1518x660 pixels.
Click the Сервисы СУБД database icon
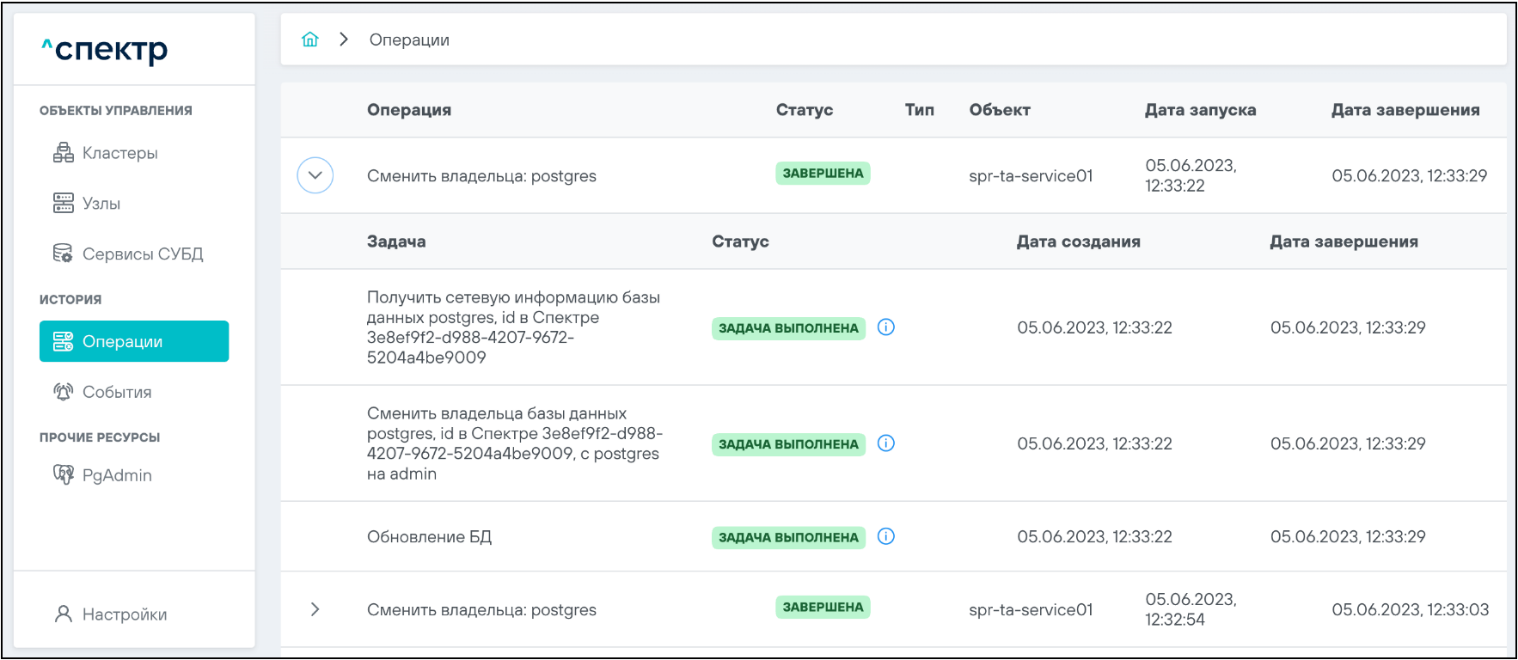click(62, 254)
